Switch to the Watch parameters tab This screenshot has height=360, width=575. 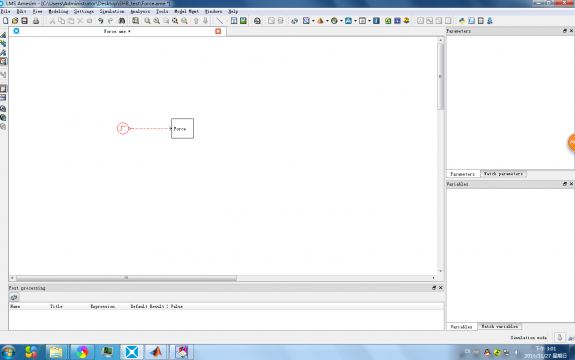503,174
